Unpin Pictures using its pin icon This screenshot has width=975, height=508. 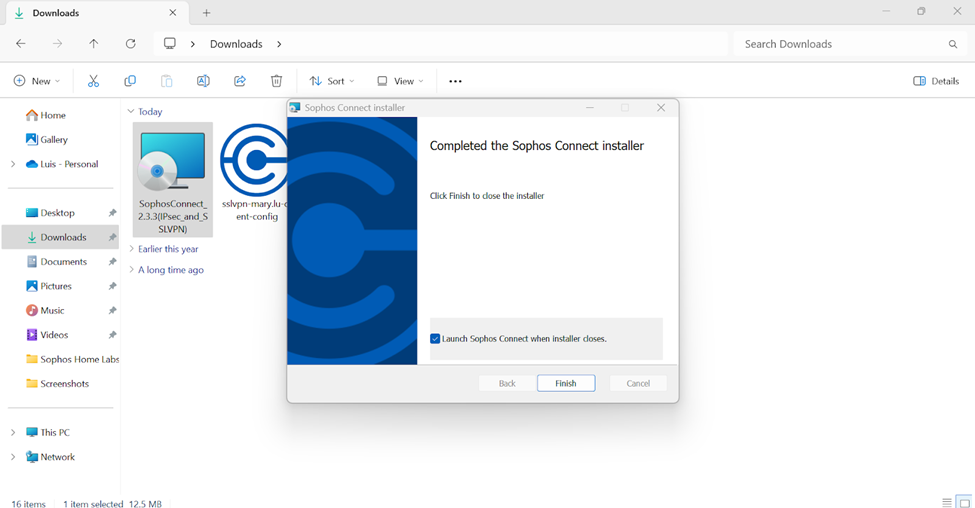pos(113,286)
